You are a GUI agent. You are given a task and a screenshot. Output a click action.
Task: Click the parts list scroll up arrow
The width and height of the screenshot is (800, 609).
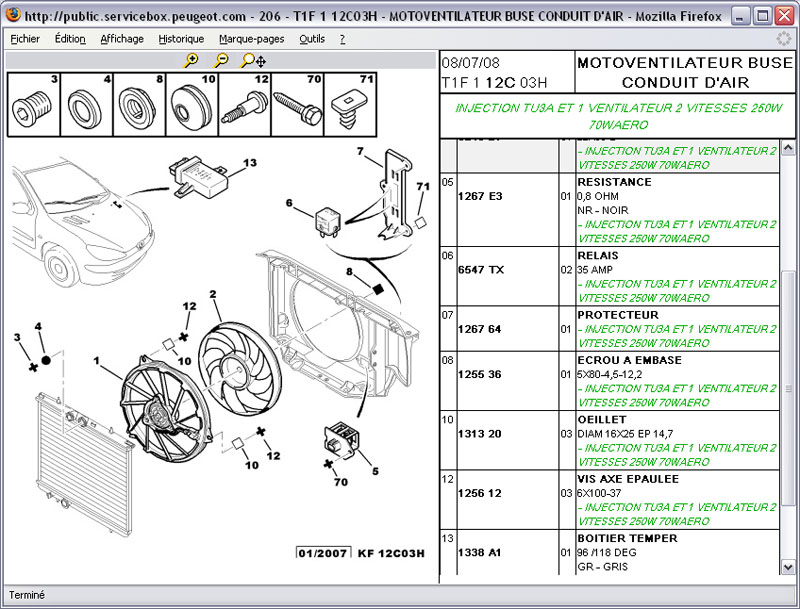(788, 148)
